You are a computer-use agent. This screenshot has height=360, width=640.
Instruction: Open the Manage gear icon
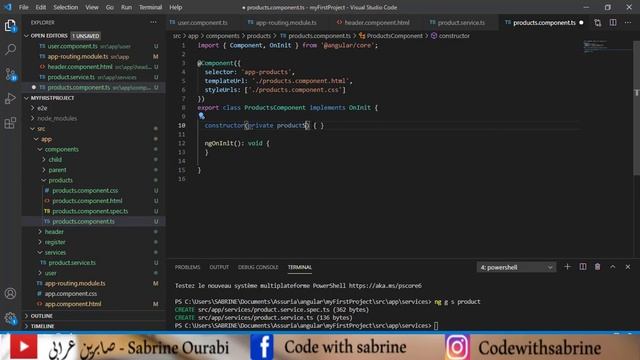10,318
